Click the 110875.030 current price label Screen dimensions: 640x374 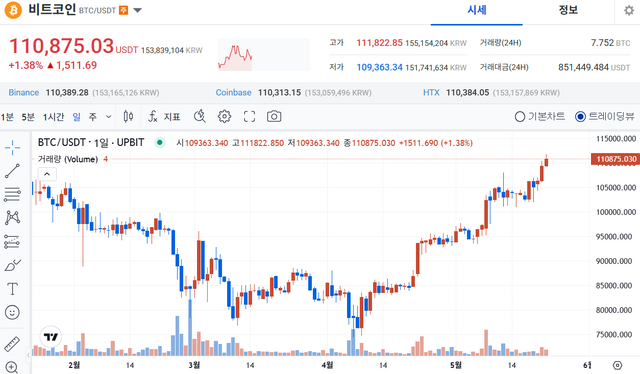[x=616, y=159]
